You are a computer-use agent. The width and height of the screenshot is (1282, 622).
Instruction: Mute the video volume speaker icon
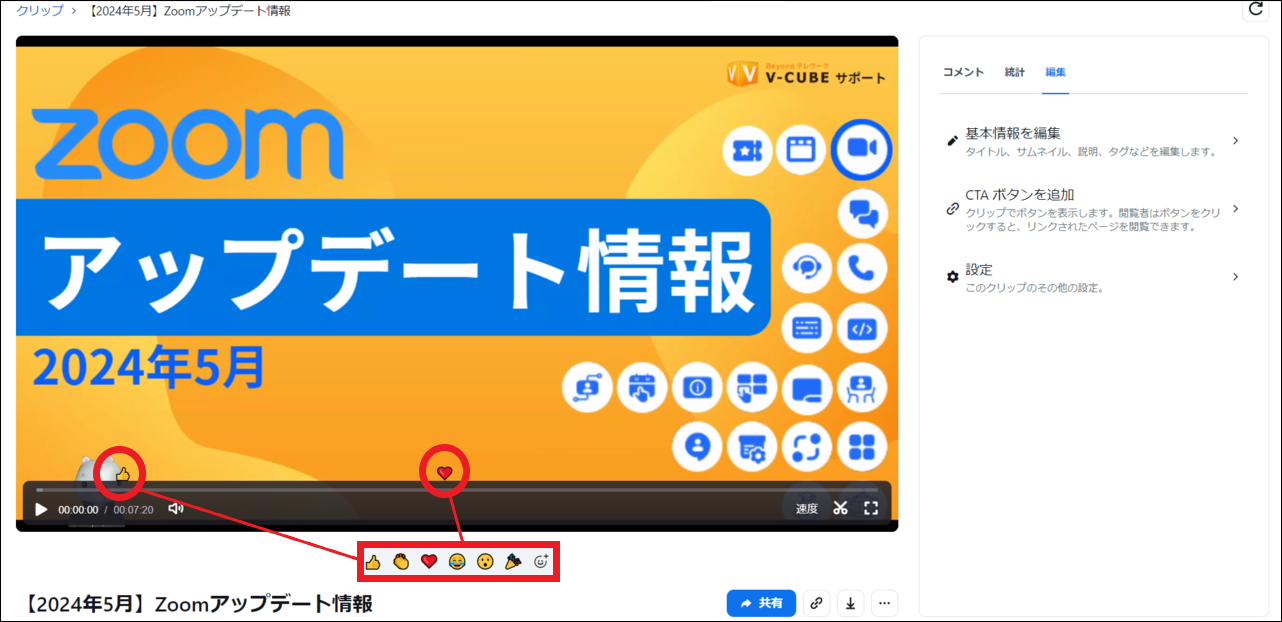tap(176, 509)
